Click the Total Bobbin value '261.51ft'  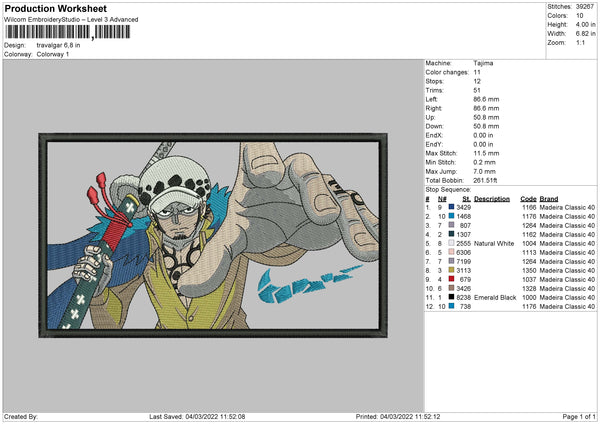coord(485,181)
